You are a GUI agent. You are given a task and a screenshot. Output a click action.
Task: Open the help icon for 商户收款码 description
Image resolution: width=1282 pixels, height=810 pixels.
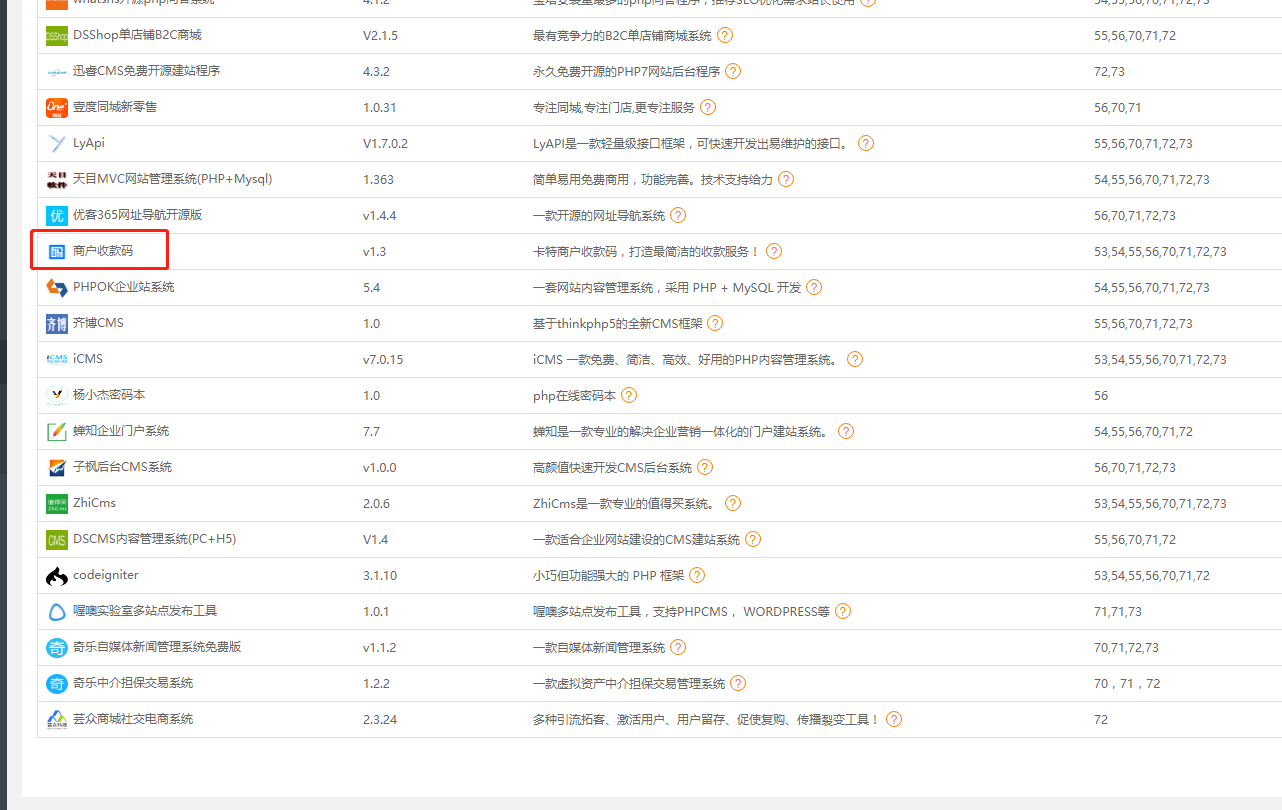pos(774,251)
